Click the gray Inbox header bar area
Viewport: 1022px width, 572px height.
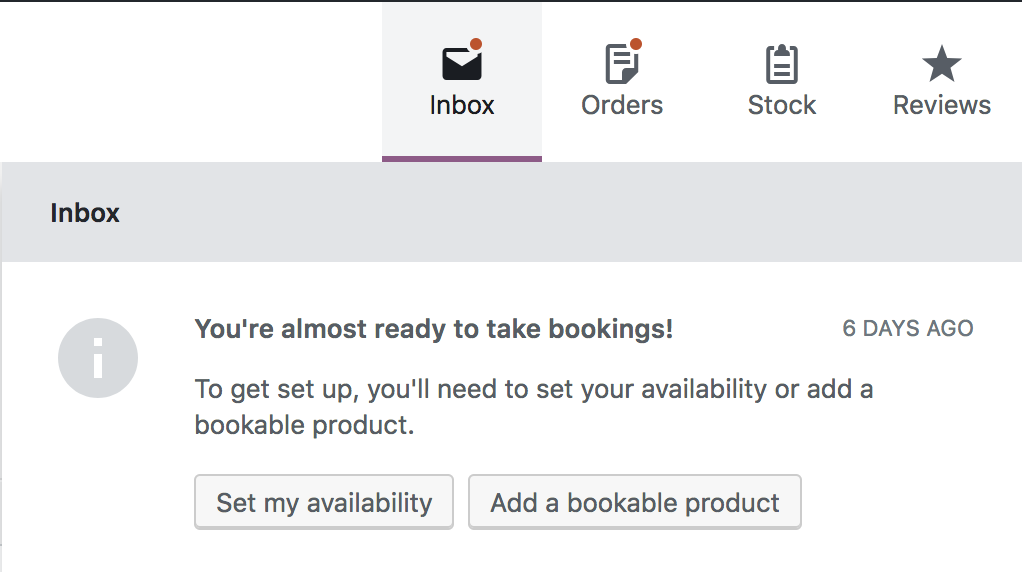(x=512, y=212)
